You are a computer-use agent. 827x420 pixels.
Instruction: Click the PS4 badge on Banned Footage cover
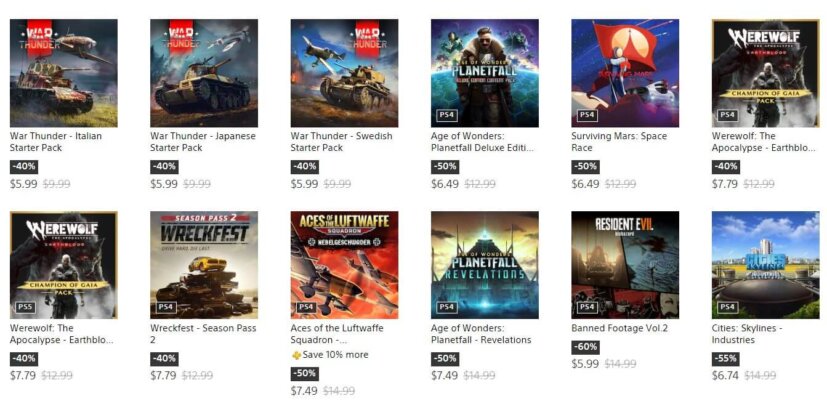coord(587,307)
